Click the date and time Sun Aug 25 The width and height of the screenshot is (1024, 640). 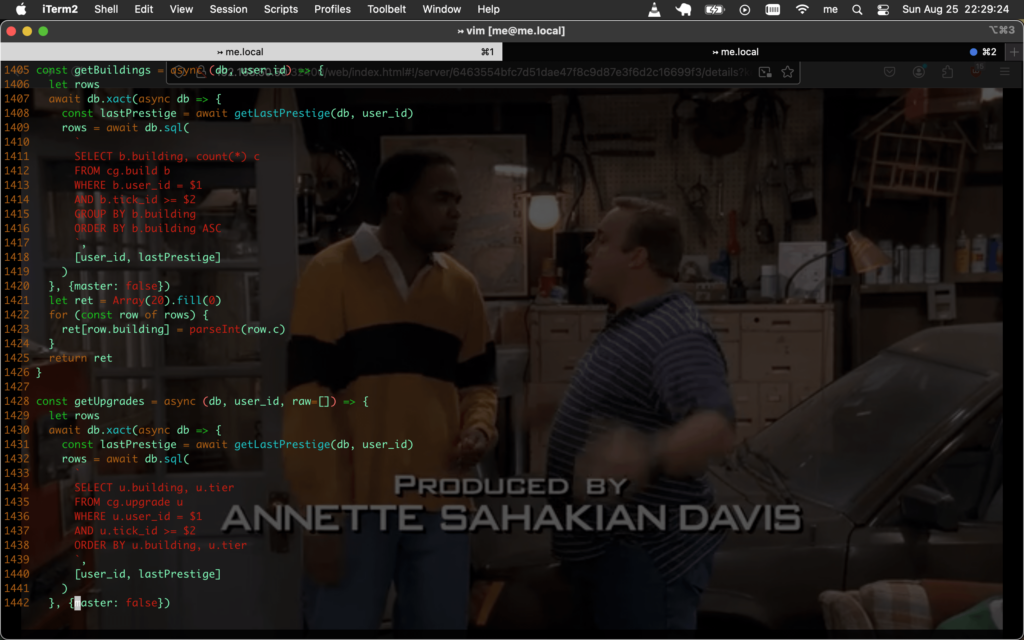955,9
